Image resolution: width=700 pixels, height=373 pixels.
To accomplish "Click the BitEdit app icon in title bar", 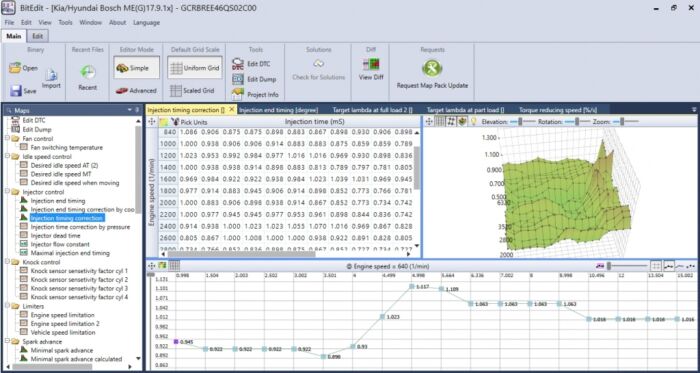I will coord(9,8).
